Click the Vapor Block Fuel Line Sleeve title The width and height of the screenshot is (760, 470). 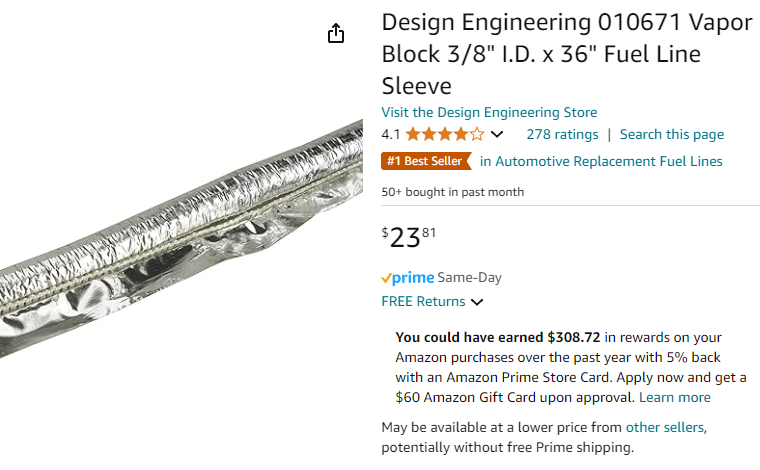click(x=566, y=54)
